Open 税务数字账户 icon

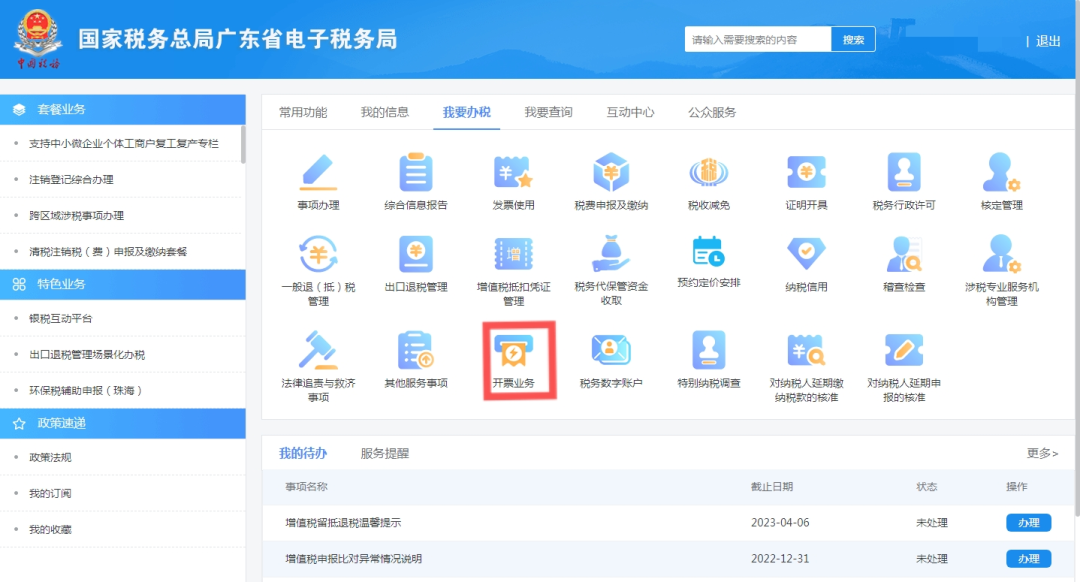click(x=611, y=350)
